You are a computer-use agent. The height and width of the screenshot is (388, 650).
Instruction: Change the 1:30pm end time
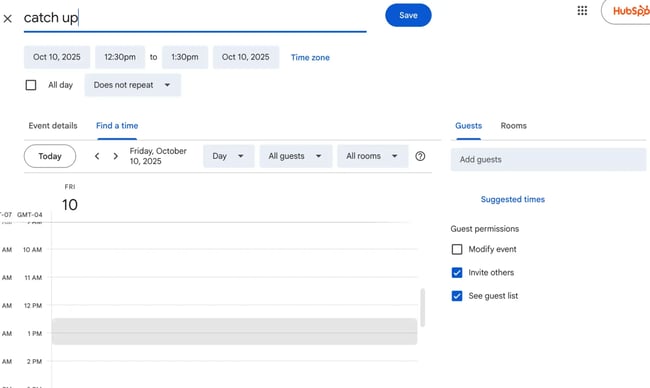(184, 57)
